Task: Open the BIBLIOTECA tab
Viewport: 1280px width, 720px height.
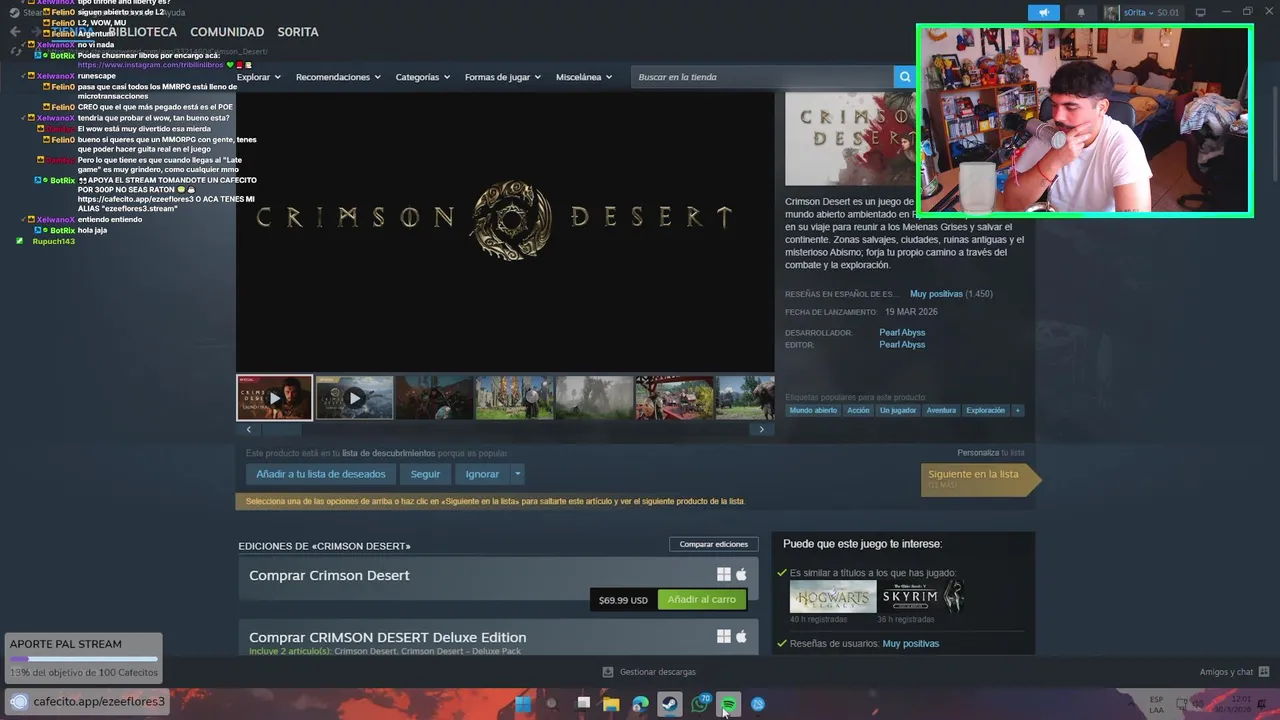Action: point(142,32)
